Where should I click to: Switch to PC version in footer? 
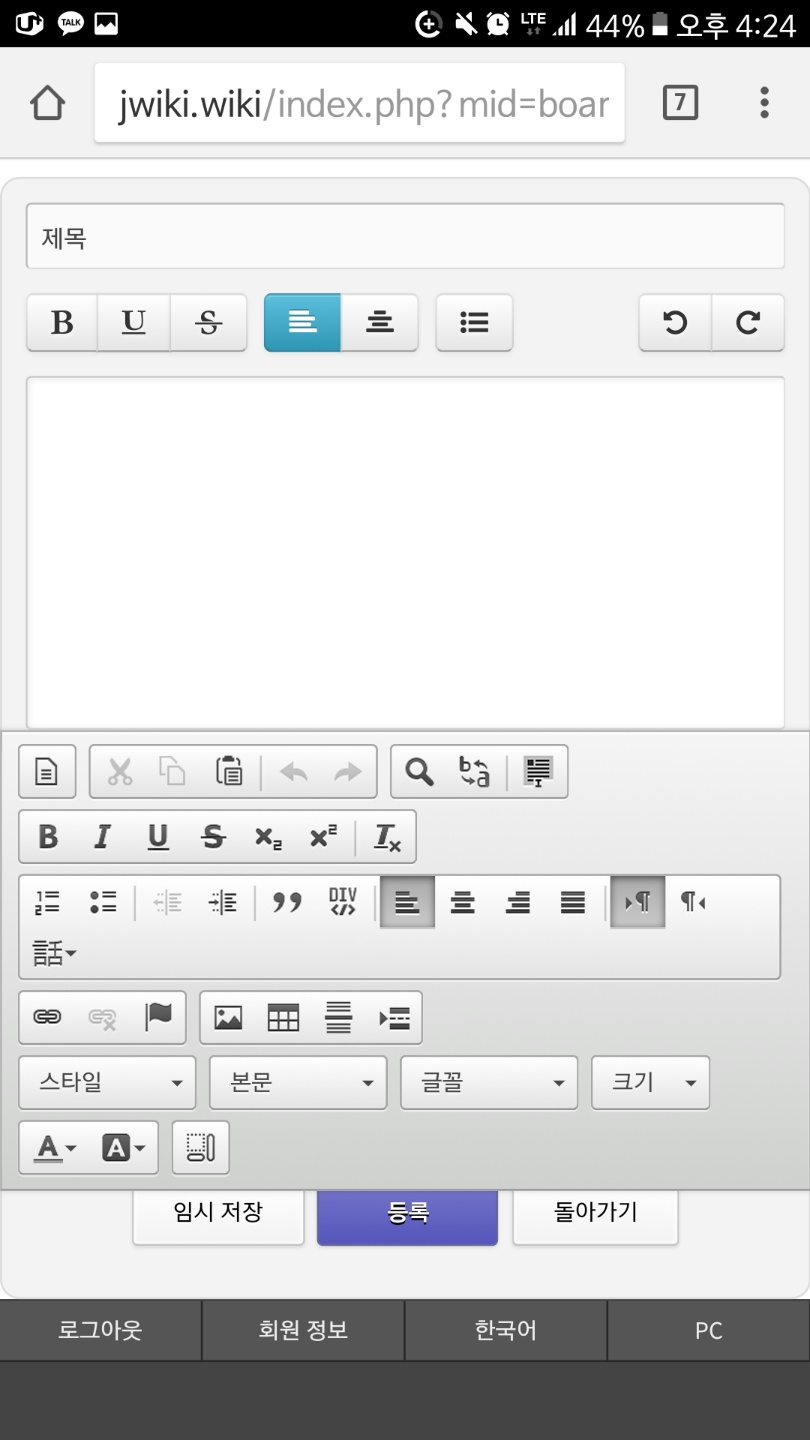click(708, 1331)
